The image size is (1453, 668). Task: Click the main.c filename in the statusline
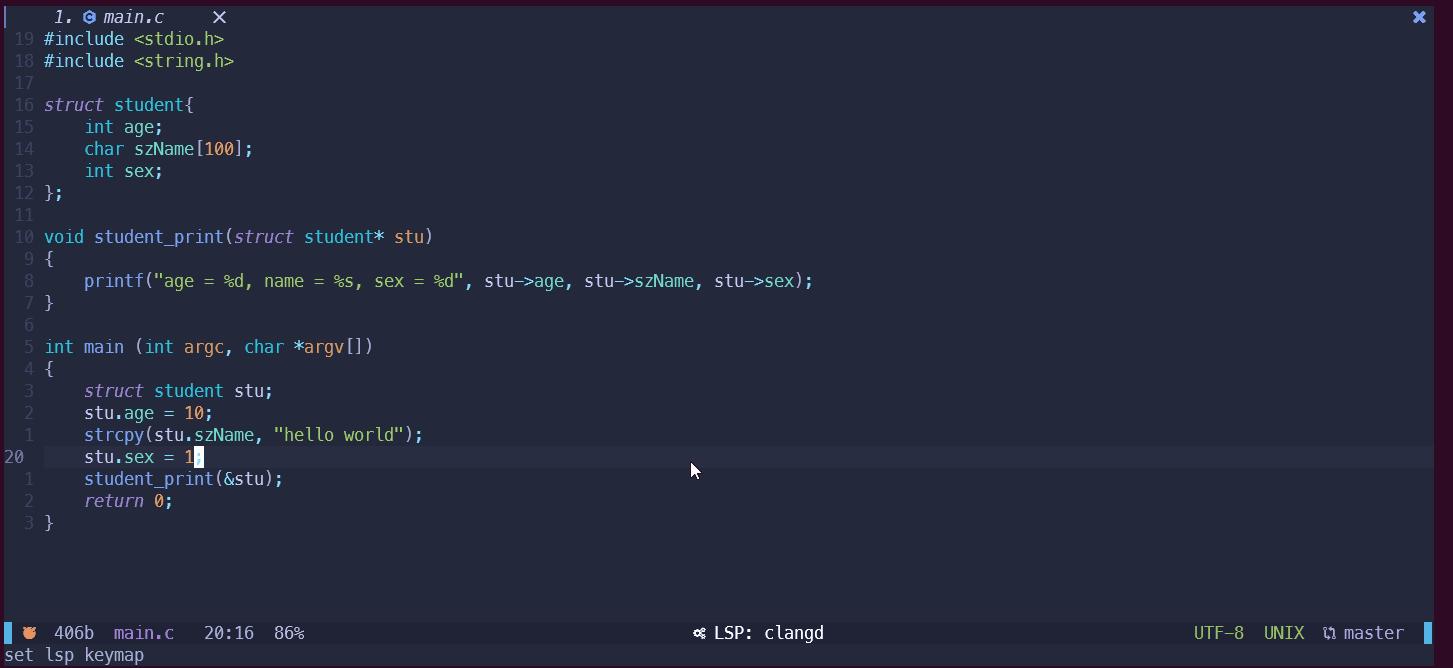pos(144,633)
